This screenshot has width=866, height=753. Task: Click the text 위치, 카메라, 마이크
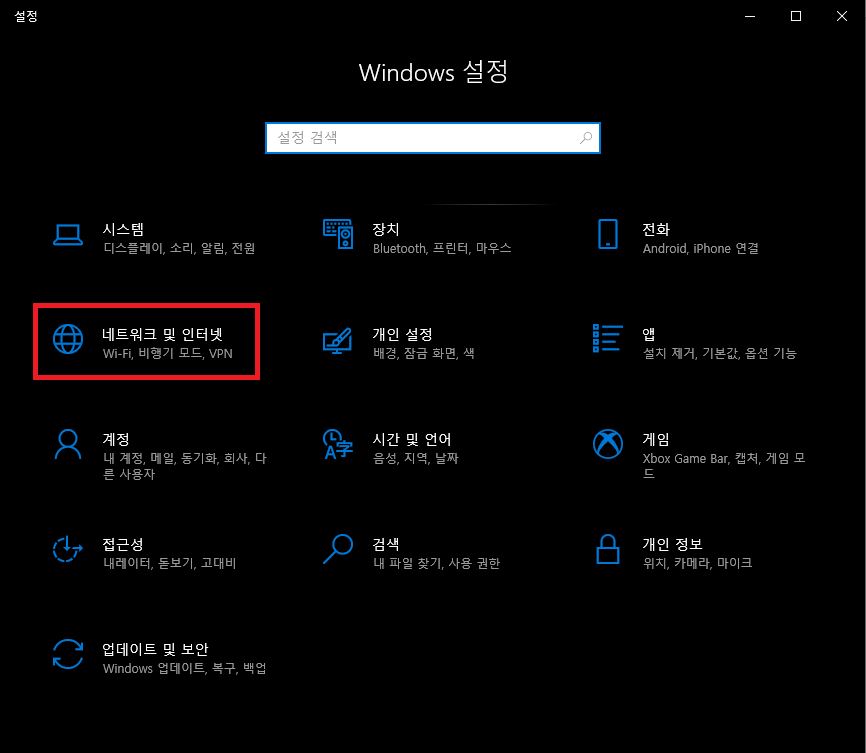[x=698, y=564]
